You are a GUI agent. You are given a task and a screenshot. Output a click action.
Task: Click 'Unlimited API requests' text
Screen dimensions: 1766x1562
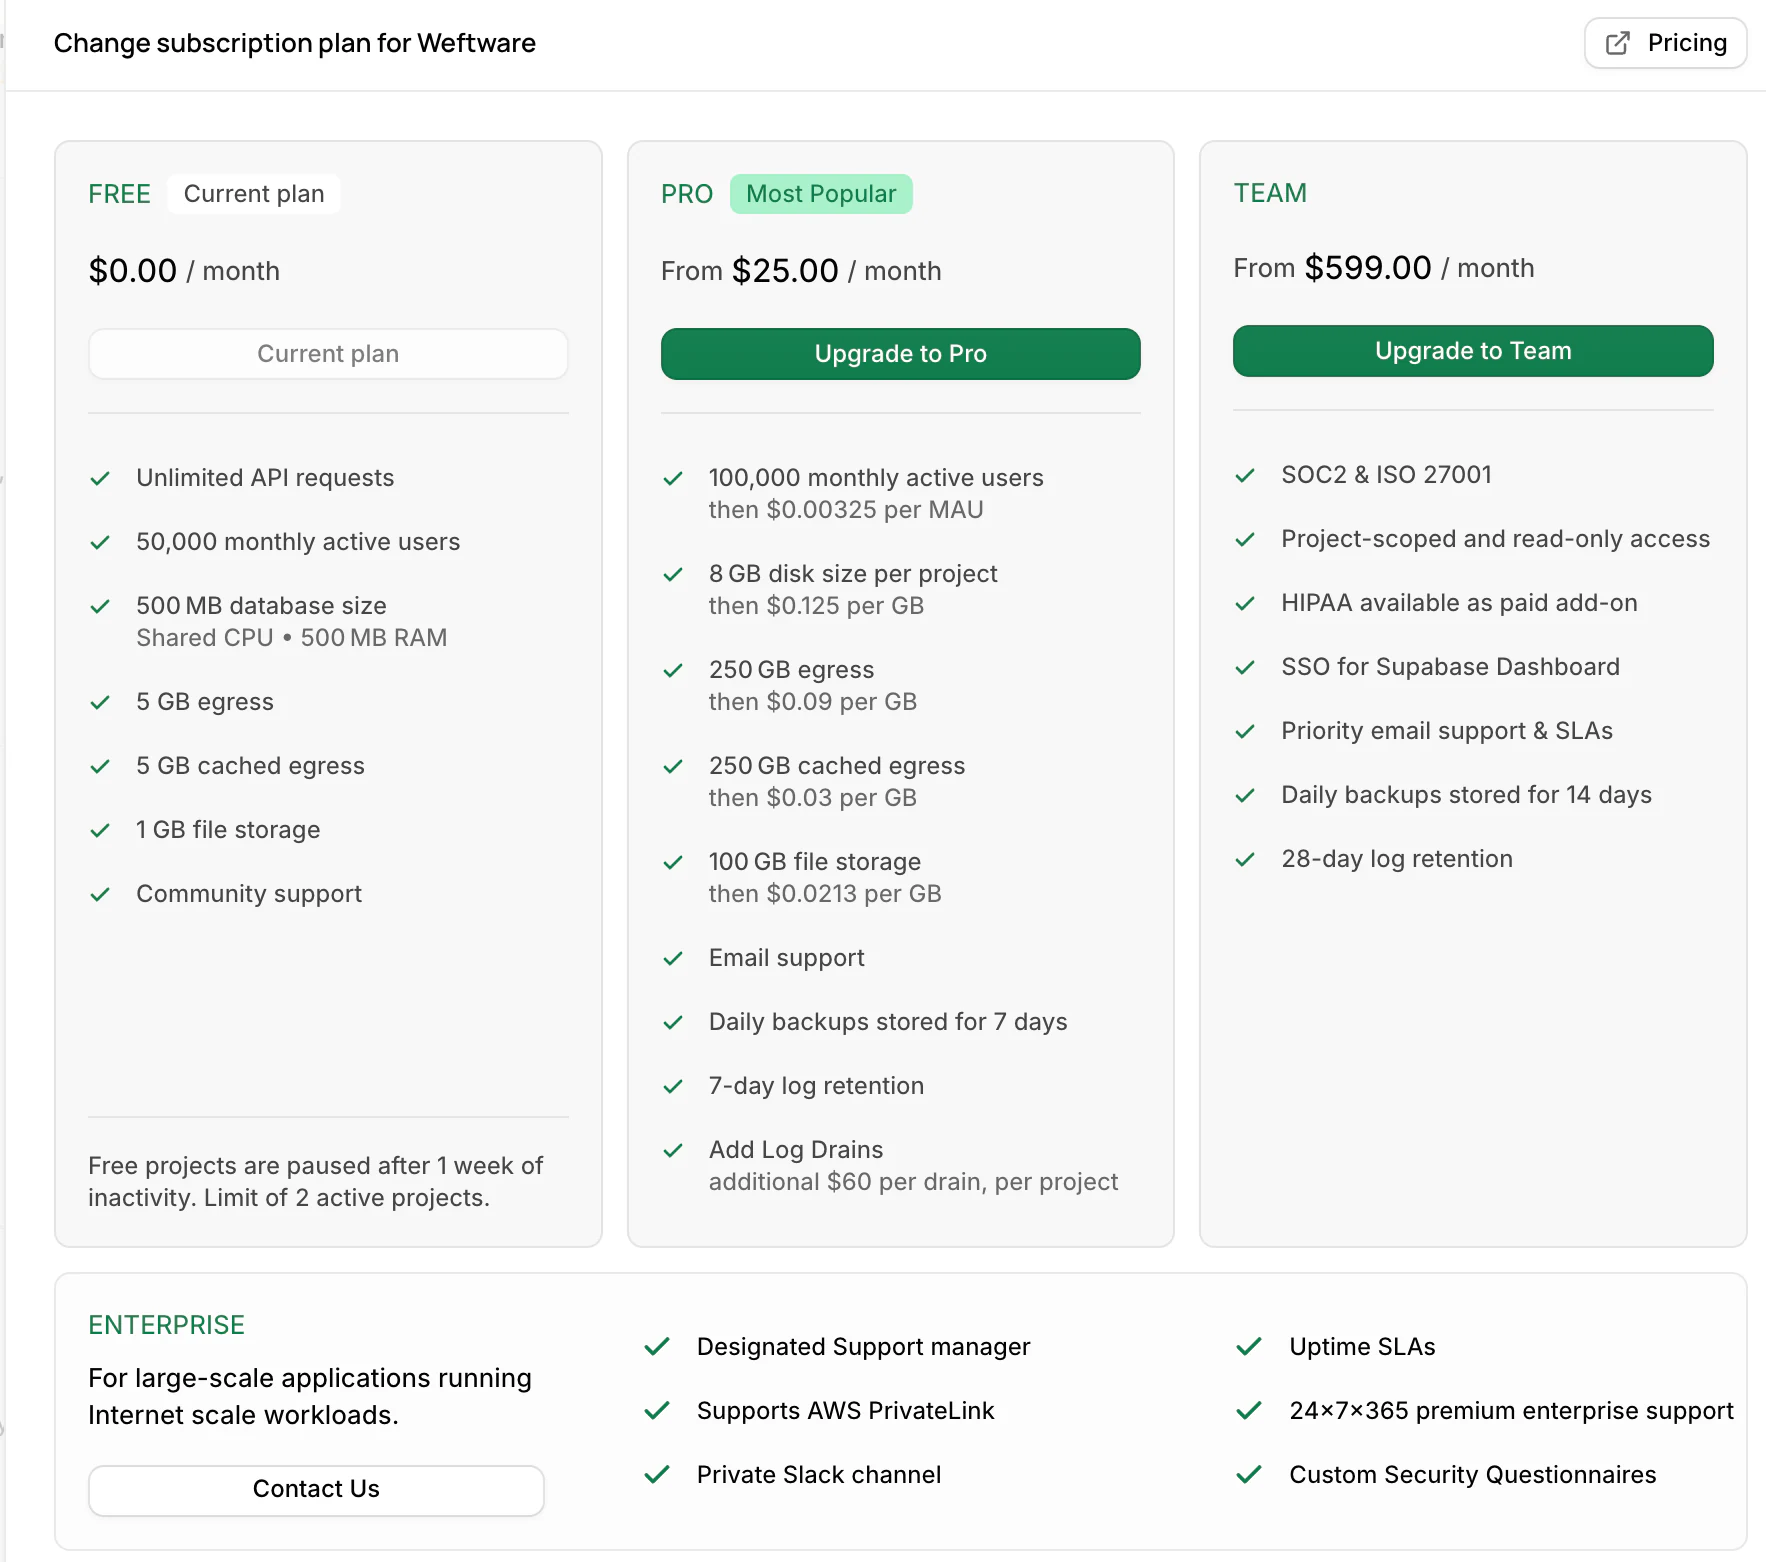point(265,478)
